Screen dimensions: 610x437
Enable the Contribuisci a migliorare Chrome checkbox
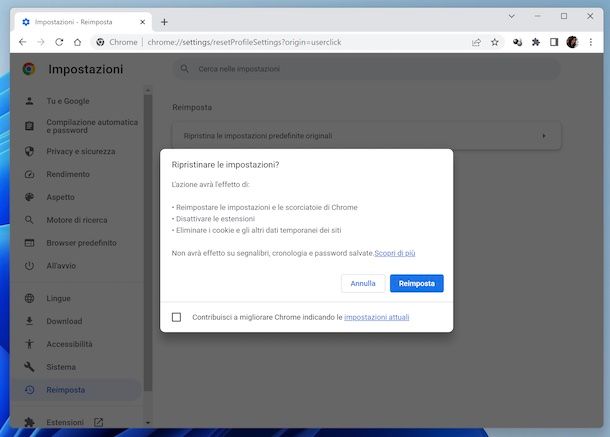point(176,317)
